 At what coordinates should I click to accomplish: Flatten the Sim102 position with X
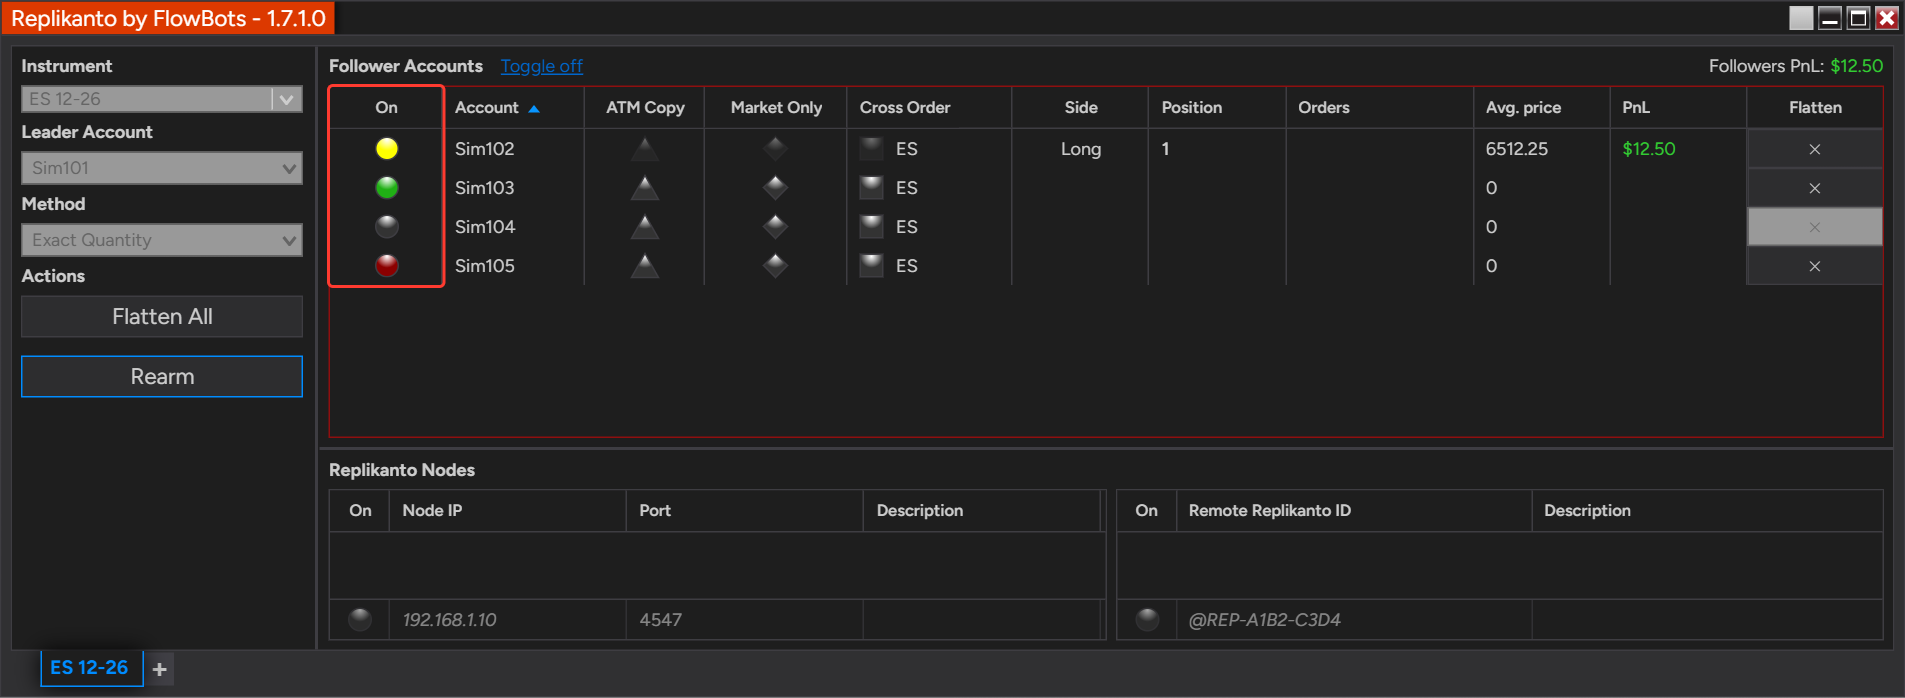pos(1814,149)
